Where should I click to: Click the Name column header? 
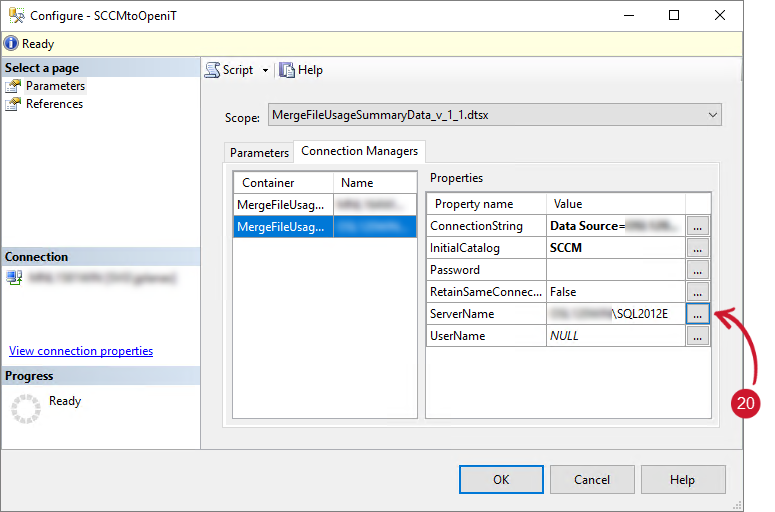coord(375,183)
